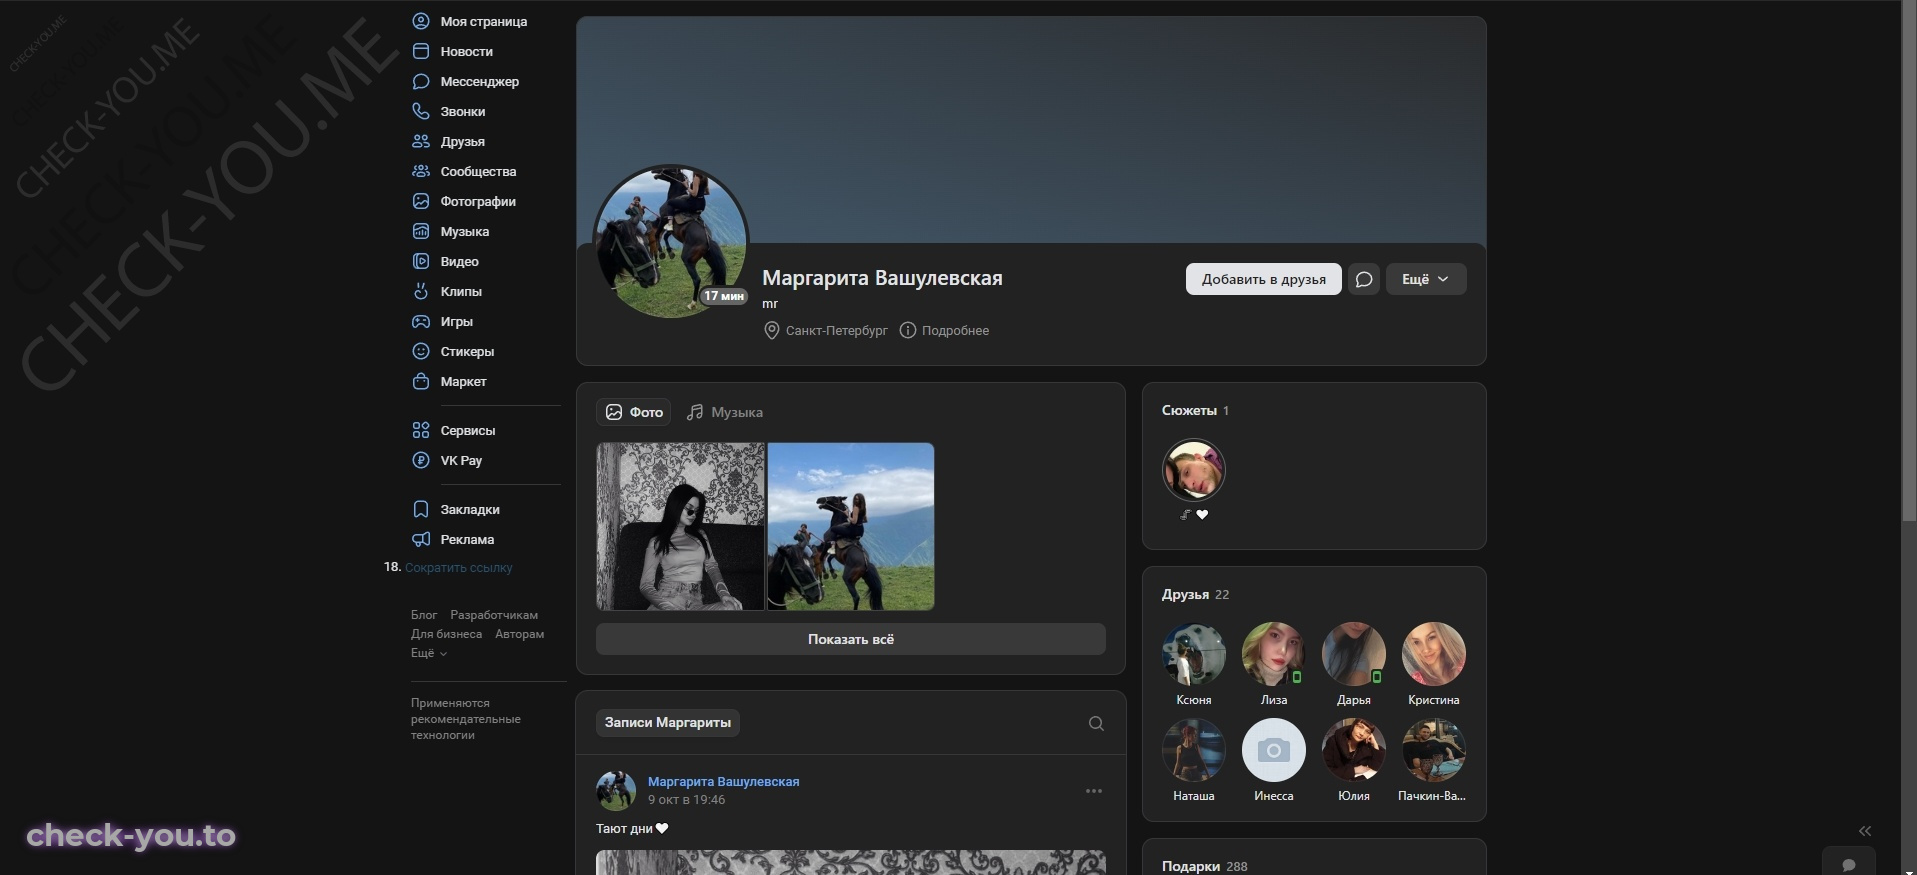Open the Маркет bag icon
The width and height of the screenshot is (1917, 875).
pos(421,381)
